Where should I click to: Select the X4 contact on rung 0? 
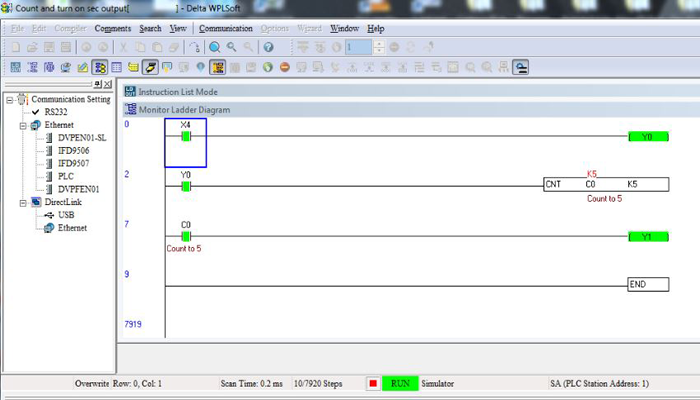pyautogui.click(x=186, y=137)
